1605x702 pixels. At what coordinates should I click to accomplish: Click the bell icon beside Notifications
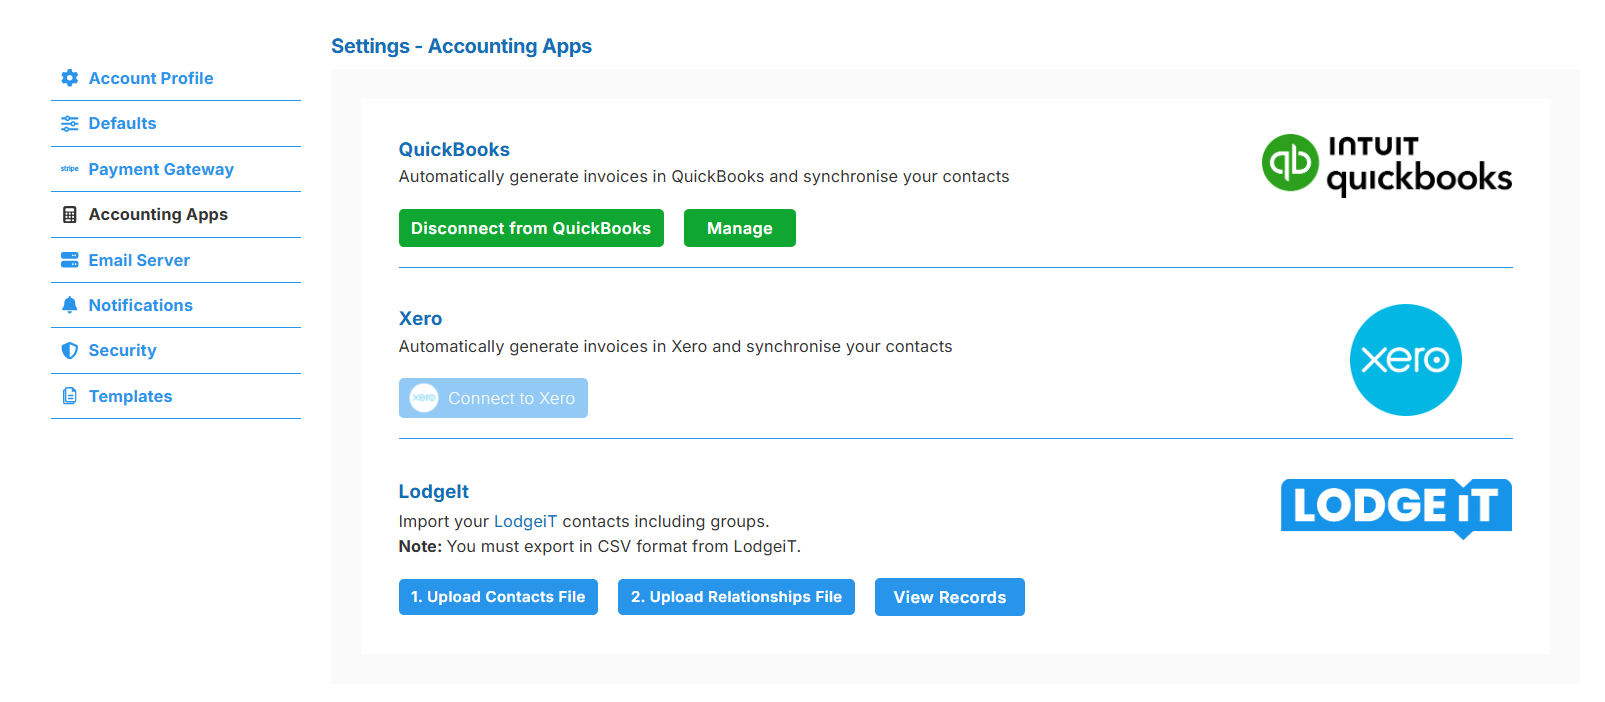click(x=69, y=305)
